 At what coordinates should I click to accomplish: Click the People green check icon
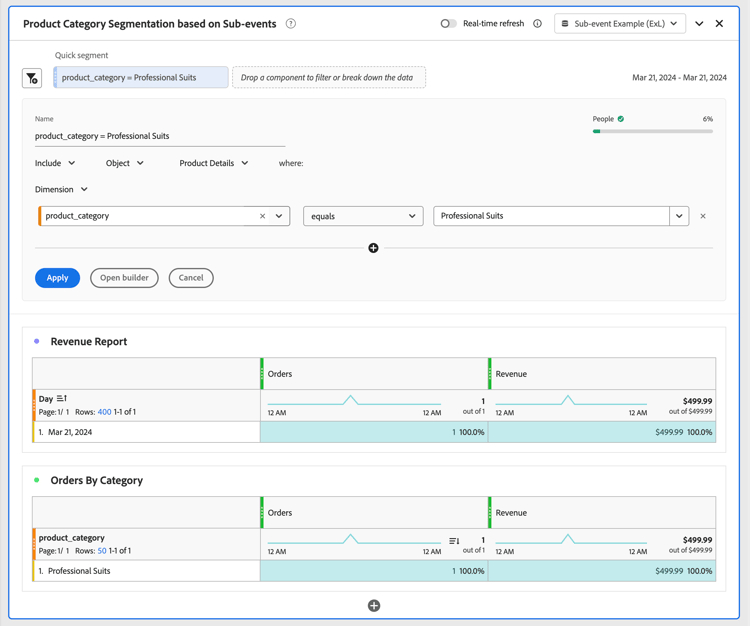[x=620, y=119]
